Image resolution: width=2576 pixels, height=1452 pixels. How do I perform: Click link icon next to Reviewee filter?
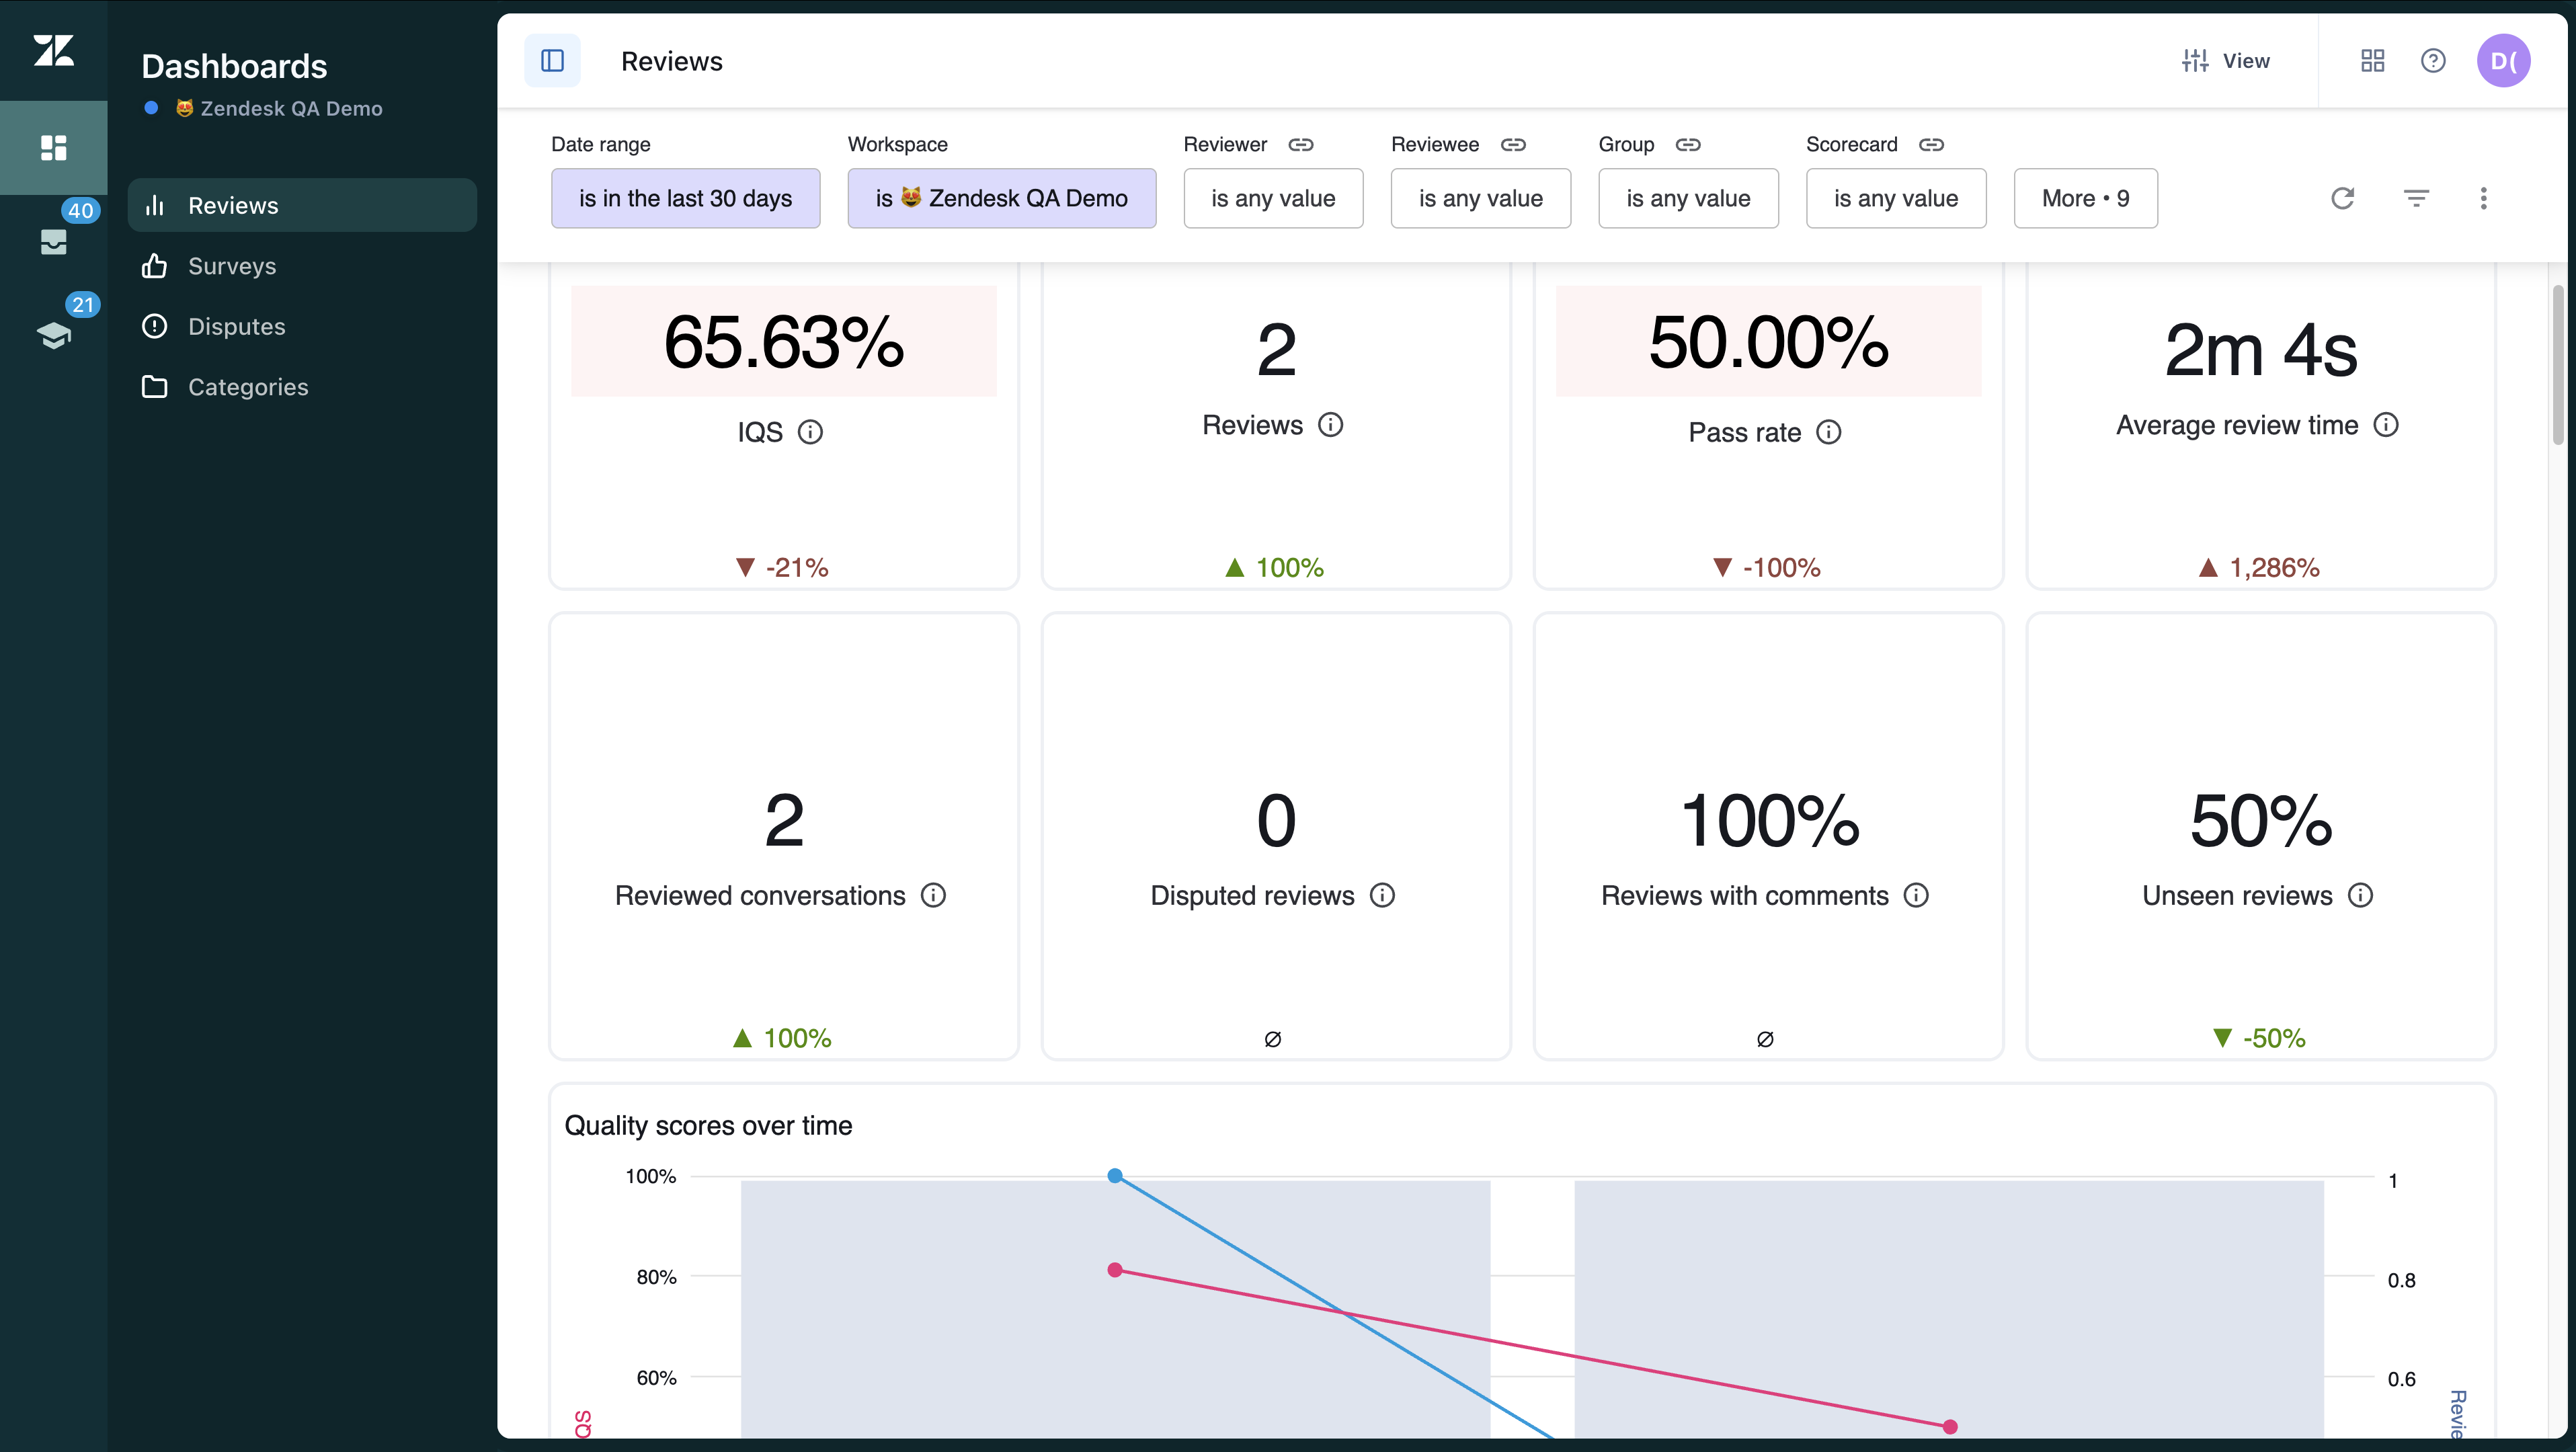coord(1513,144)
